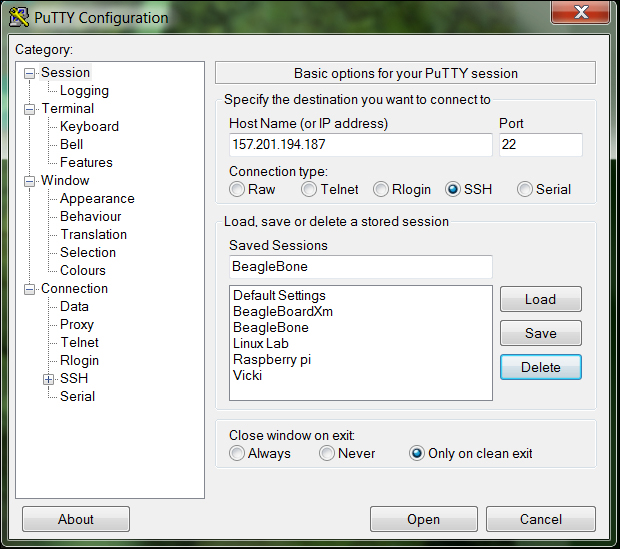Screen dimensions: 620x549
Task: Open the Connection category
Action: tap(74, 288)
